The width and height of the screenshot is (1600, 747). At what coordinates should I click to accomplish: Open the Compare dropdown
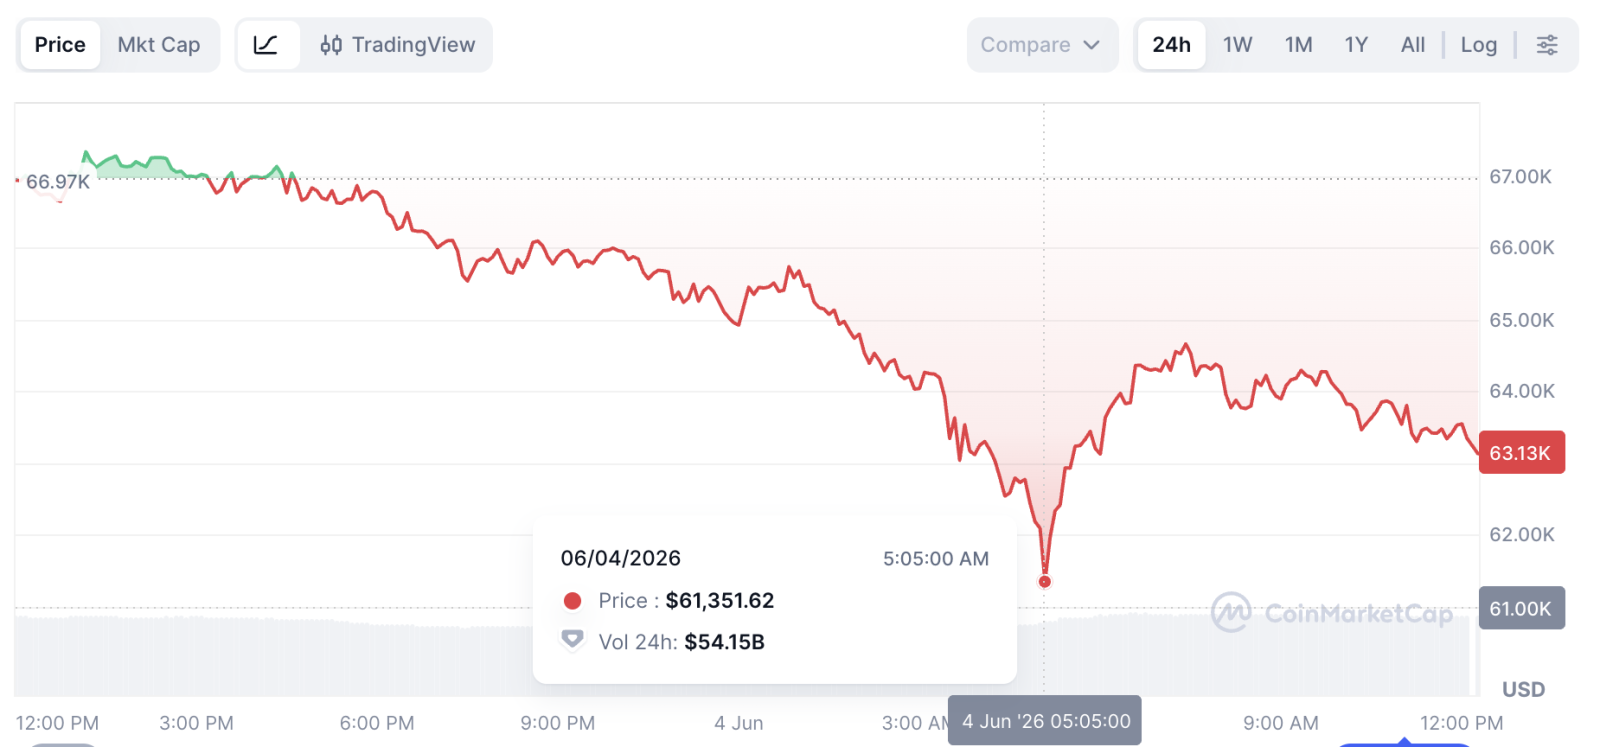coord(1042,45)
